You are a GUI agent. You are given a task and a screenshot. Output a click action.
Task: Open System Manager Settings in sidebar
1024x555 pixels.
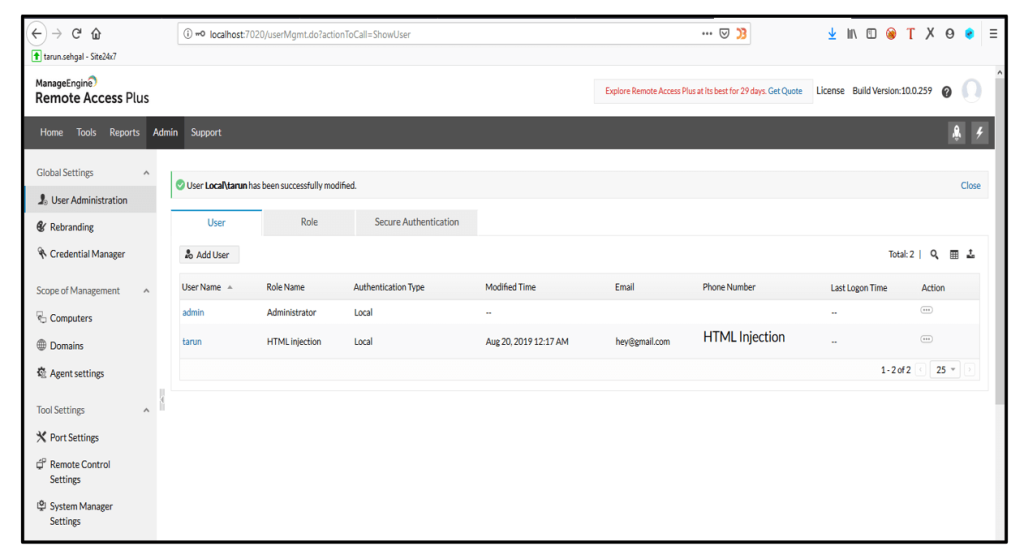(82, 513)
